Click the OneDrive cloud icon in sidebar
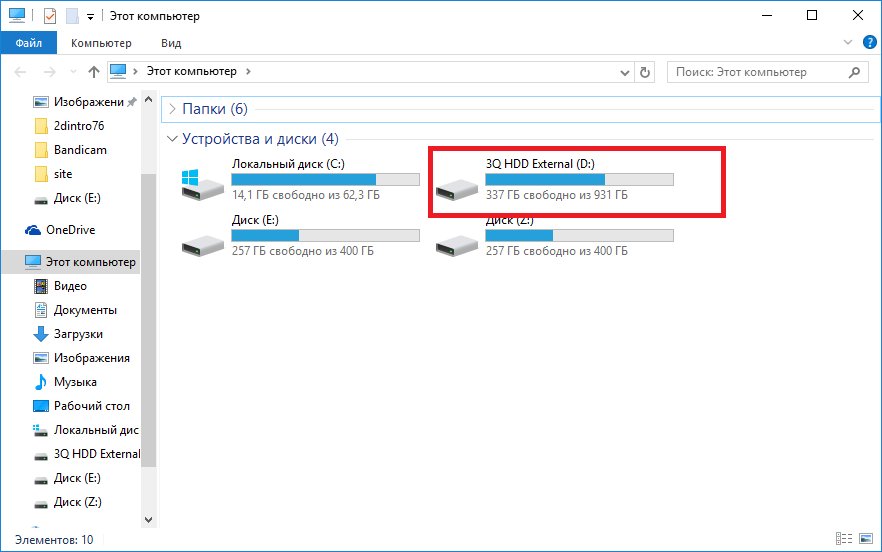 tap(34, 230)
